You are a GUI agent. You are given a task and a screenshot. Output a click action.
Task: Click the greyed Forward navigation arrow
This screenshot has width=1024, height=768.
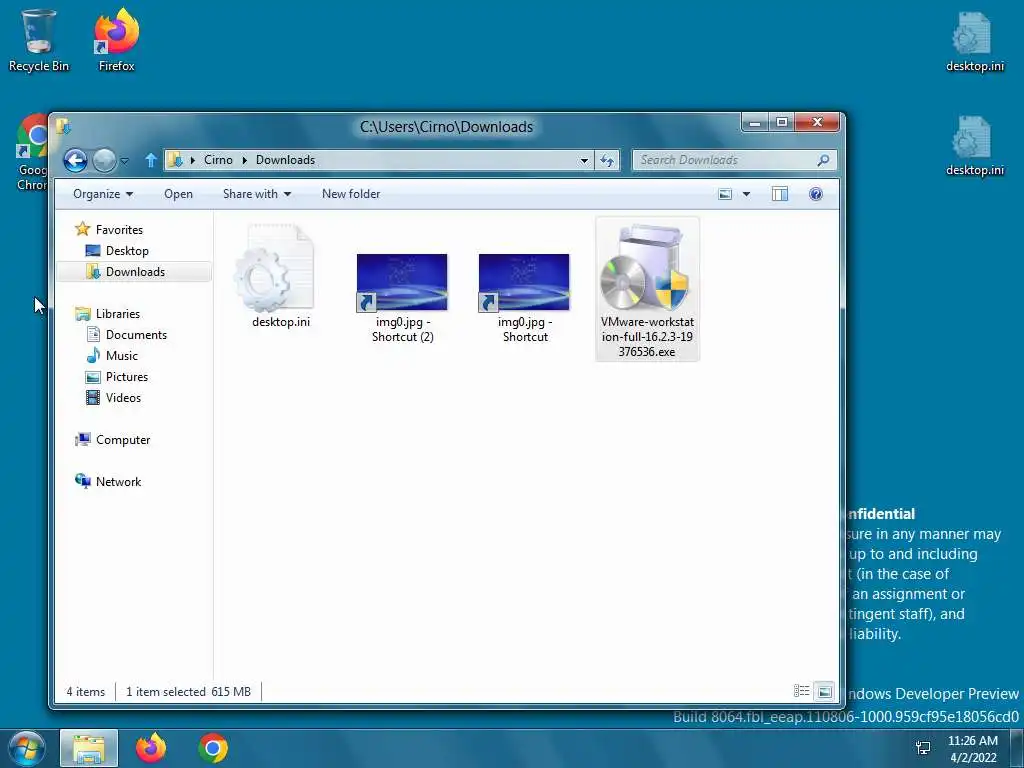point(104,160)
